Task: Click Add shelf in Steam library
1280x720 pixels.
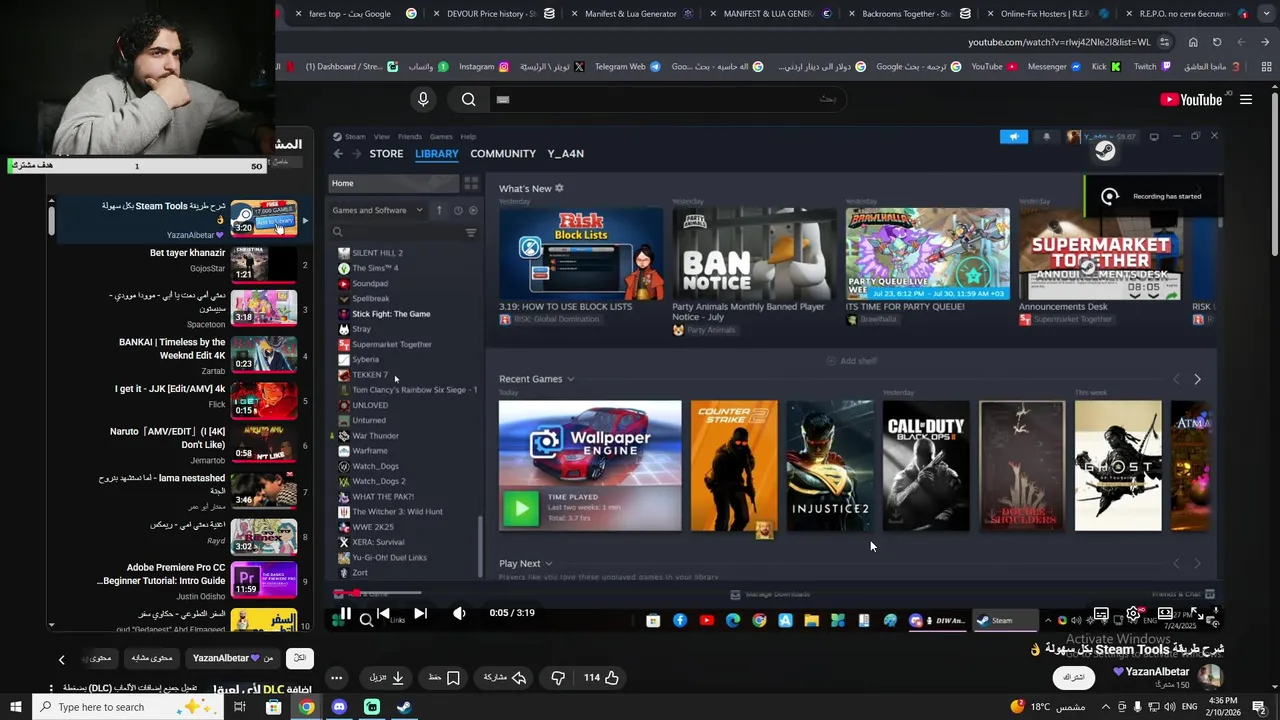Action: (851, 361)
